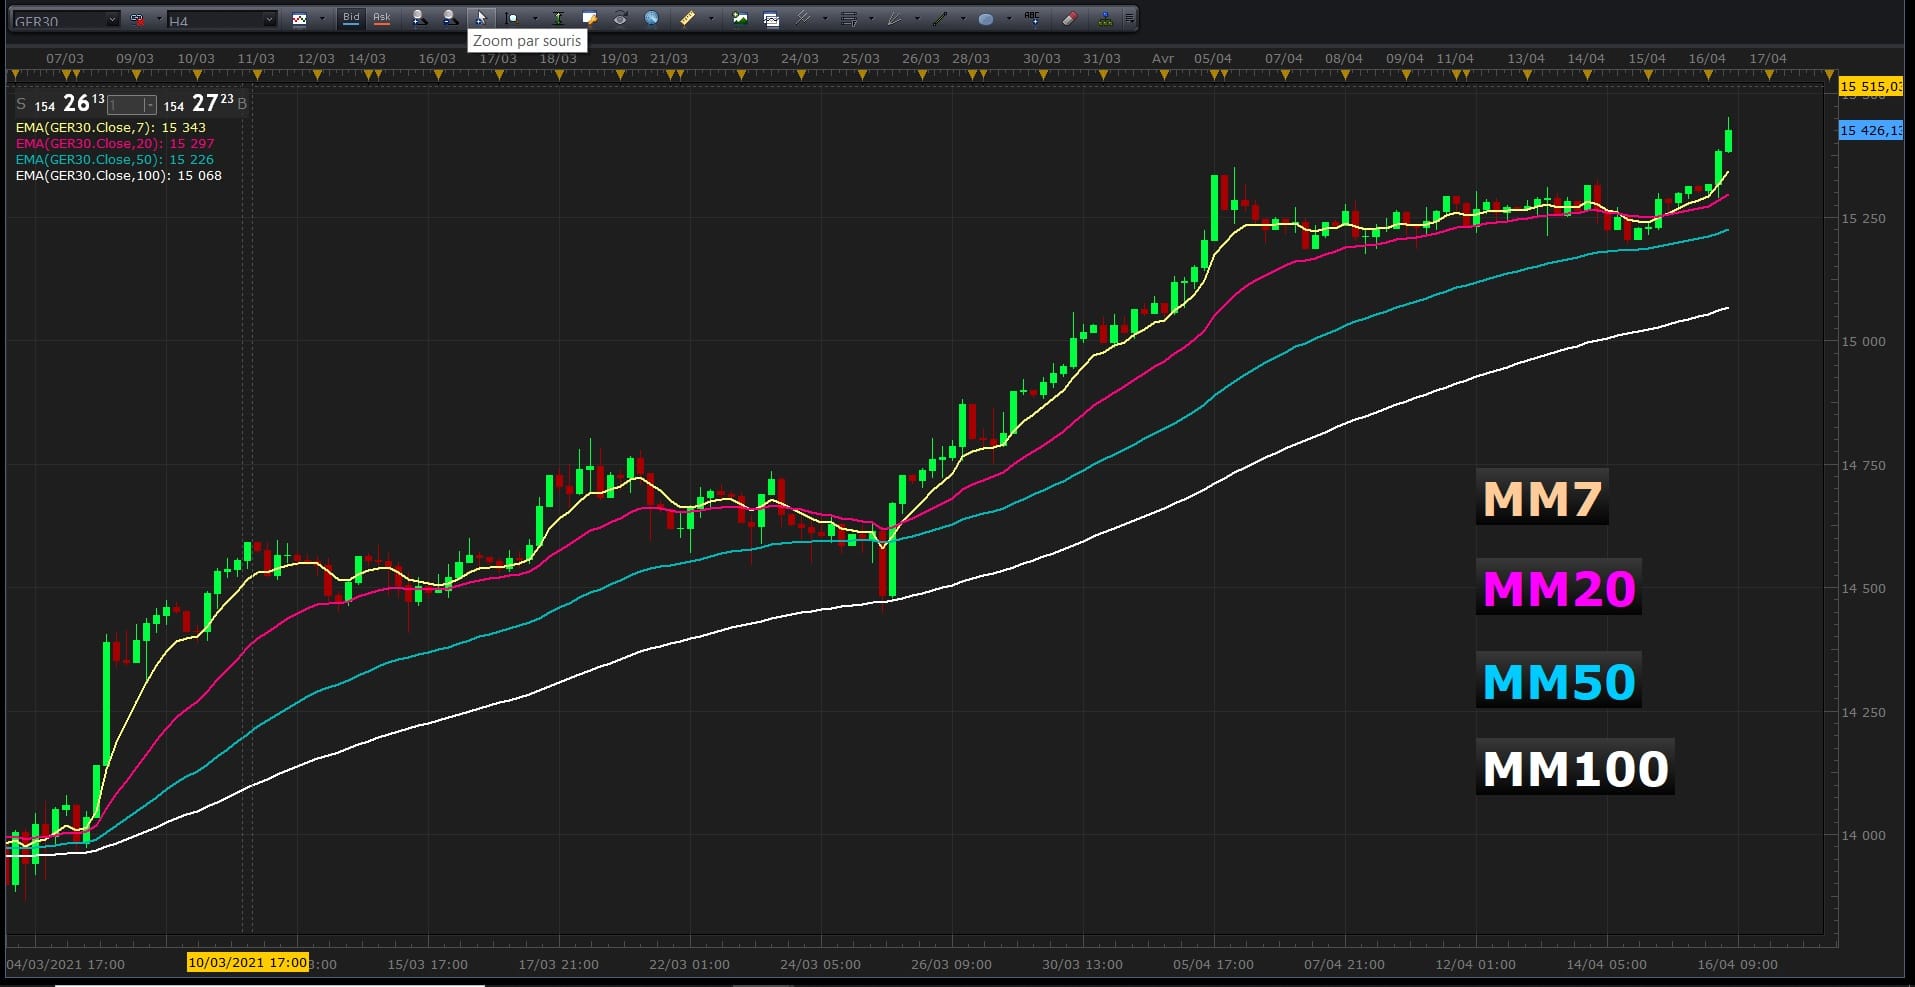The height and width of the screenshot is (987, 1915).
Task: Select the white EMA 100 indicator label
Action: pyautogui.click(x=119, y=176)
